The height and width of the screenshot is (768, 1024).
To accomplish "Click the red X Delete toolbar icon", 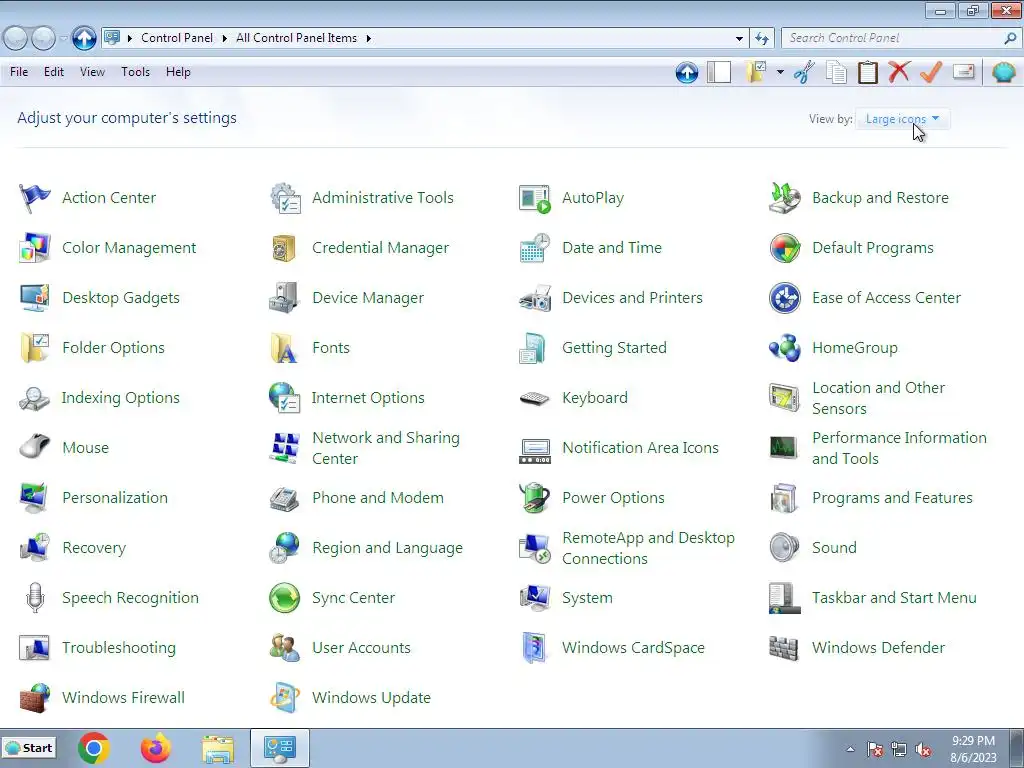I will point(899,72).
